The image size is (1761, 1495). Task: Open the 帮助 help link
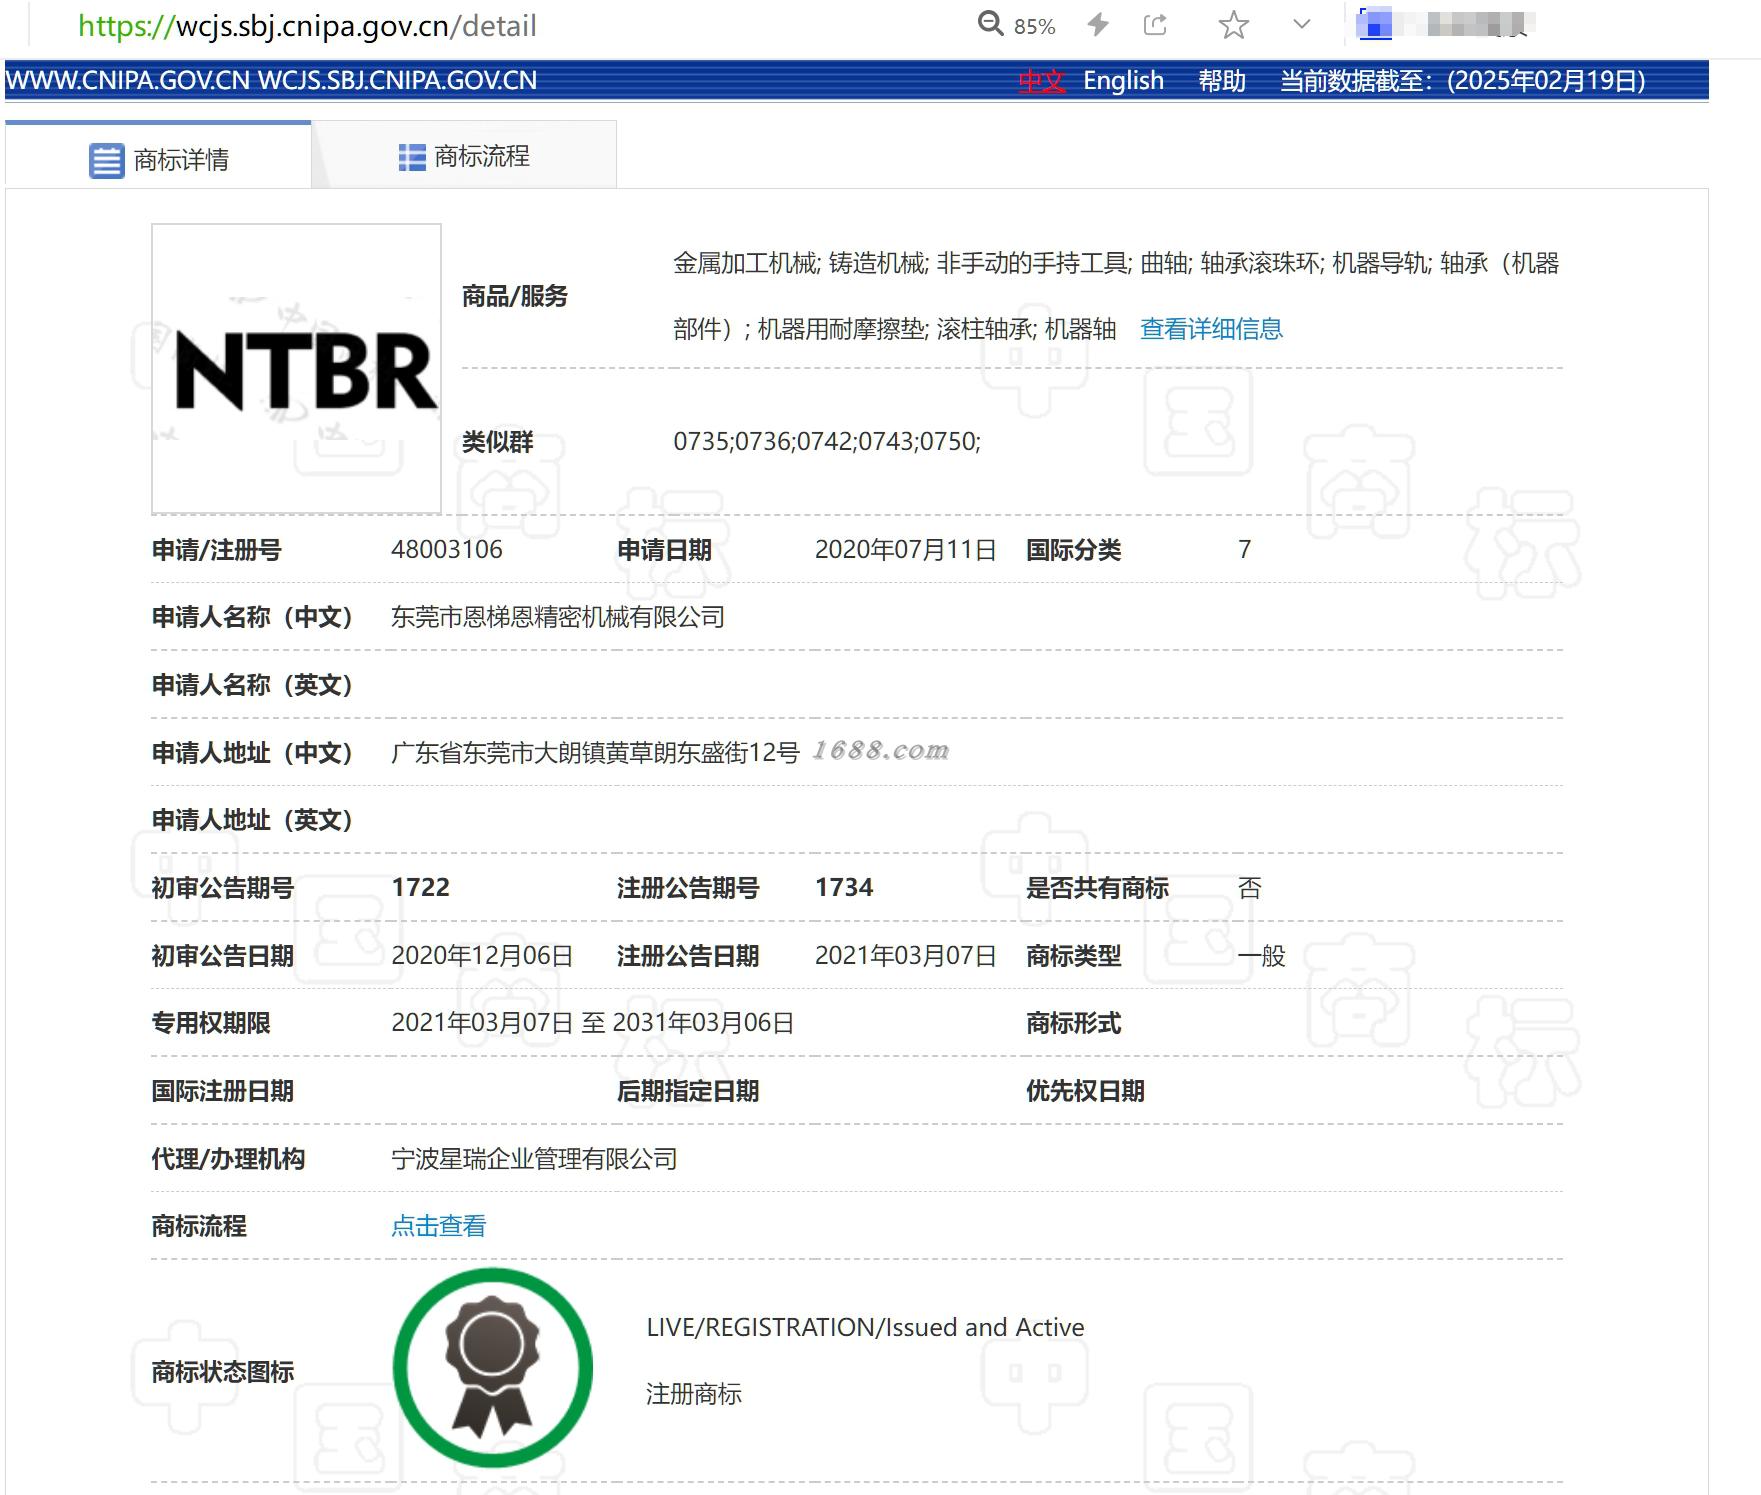tap(1222, 81)
